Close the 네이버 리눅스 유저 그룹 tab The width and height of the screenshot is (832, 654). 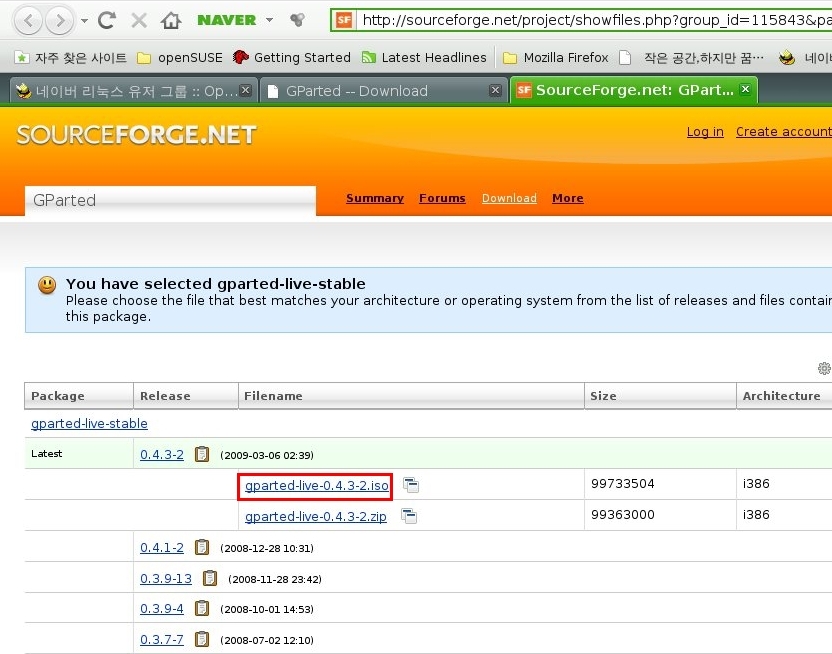tap(245, 90)
